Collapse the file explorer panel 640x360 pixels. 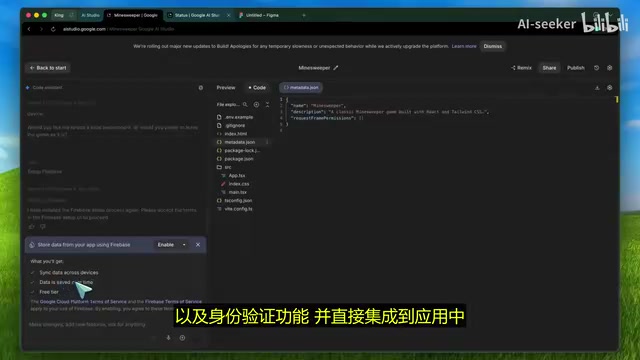tap(267, 104)
